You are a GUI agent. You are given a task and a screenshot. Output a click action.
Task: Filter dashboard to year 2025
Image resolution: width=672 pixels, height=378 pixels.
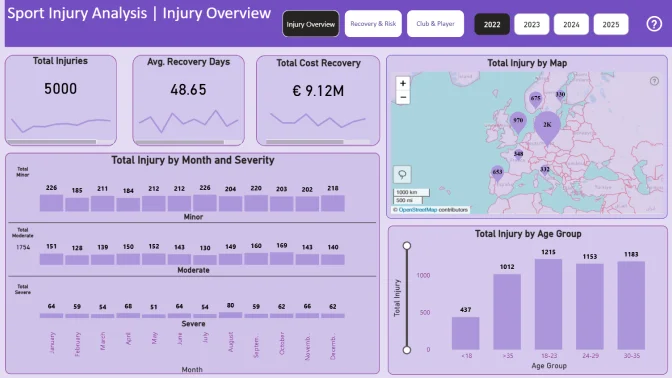[x=611, y=24]
